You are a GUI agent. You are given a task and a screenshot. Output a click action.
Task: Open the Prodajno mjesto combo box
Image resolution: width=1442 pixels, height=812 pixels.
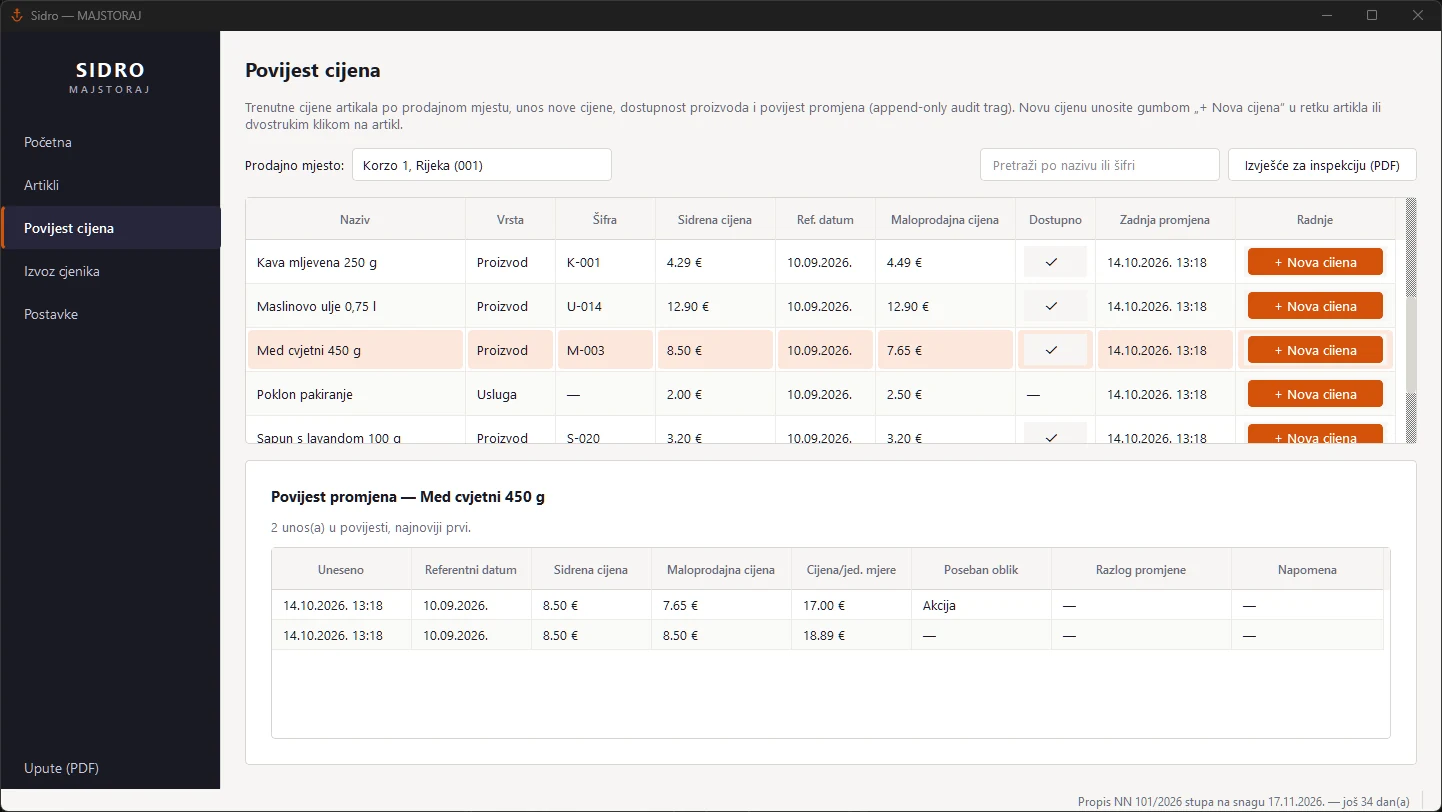tap(481, 165)
